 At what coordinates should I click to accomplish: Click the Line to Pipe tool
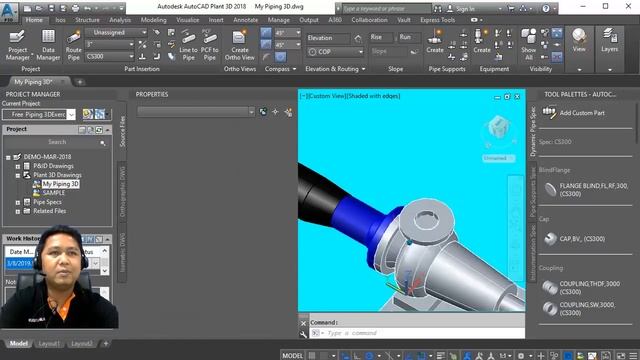[188, 45]
